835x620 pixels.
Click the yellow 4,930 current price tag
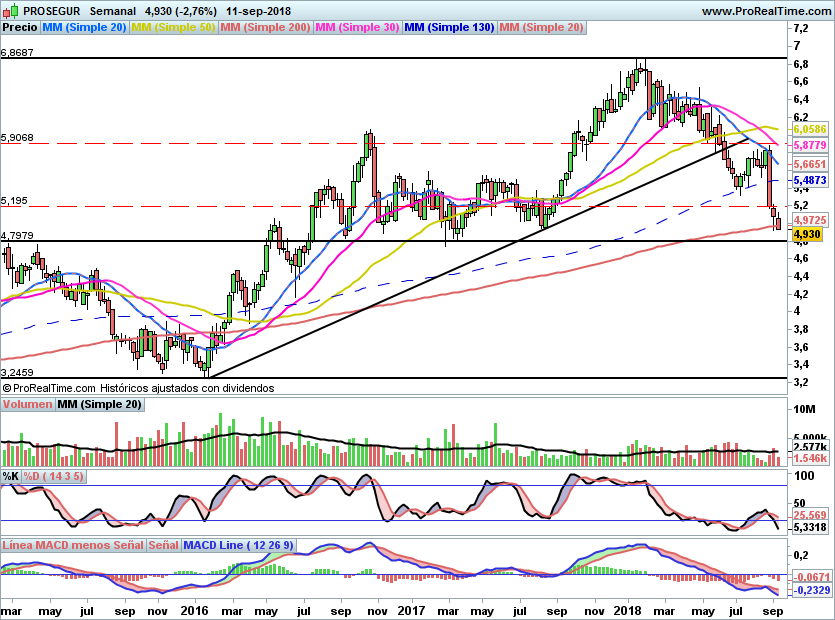[806, 234]
